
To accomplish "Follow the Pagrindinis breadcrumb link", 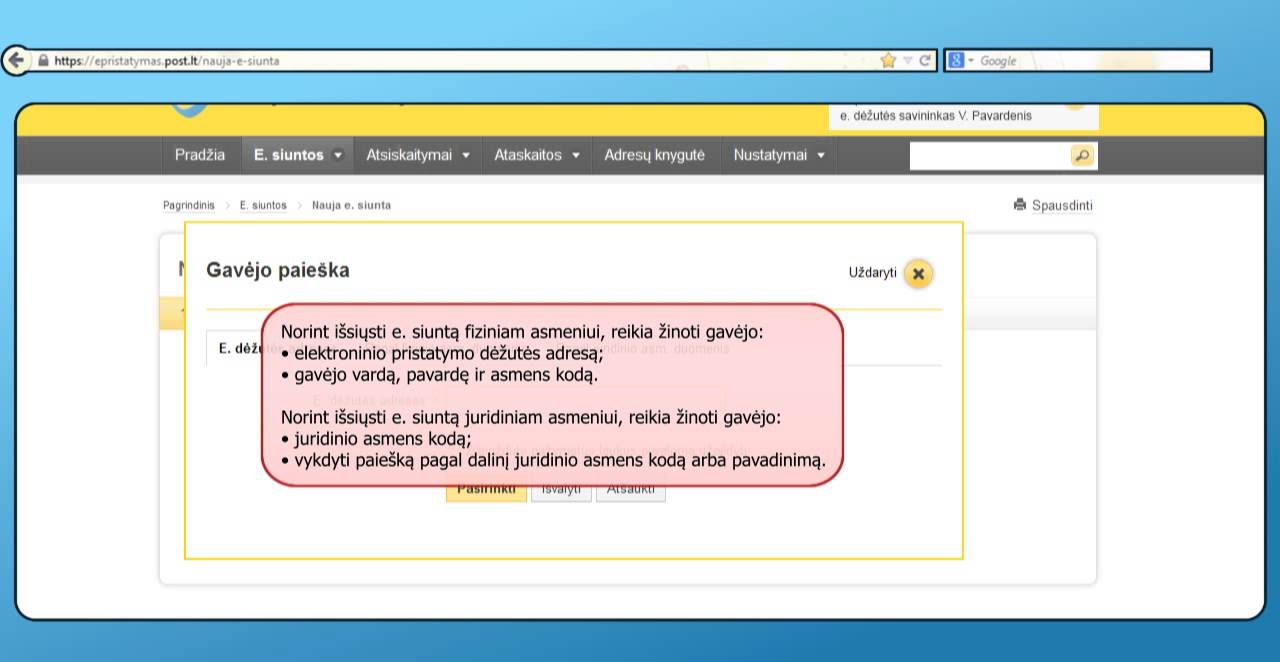I will pyautogui.click(x=189, y=205).
